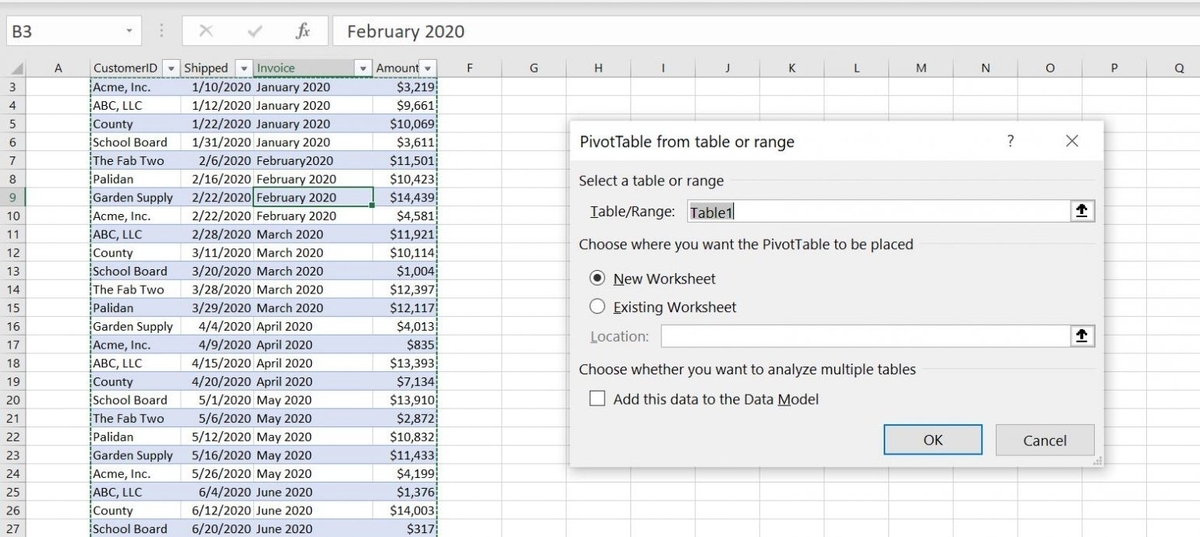The image size is (1200, 537).
Task: Click the Insert Function fx icon
Action: click(303, 31)
